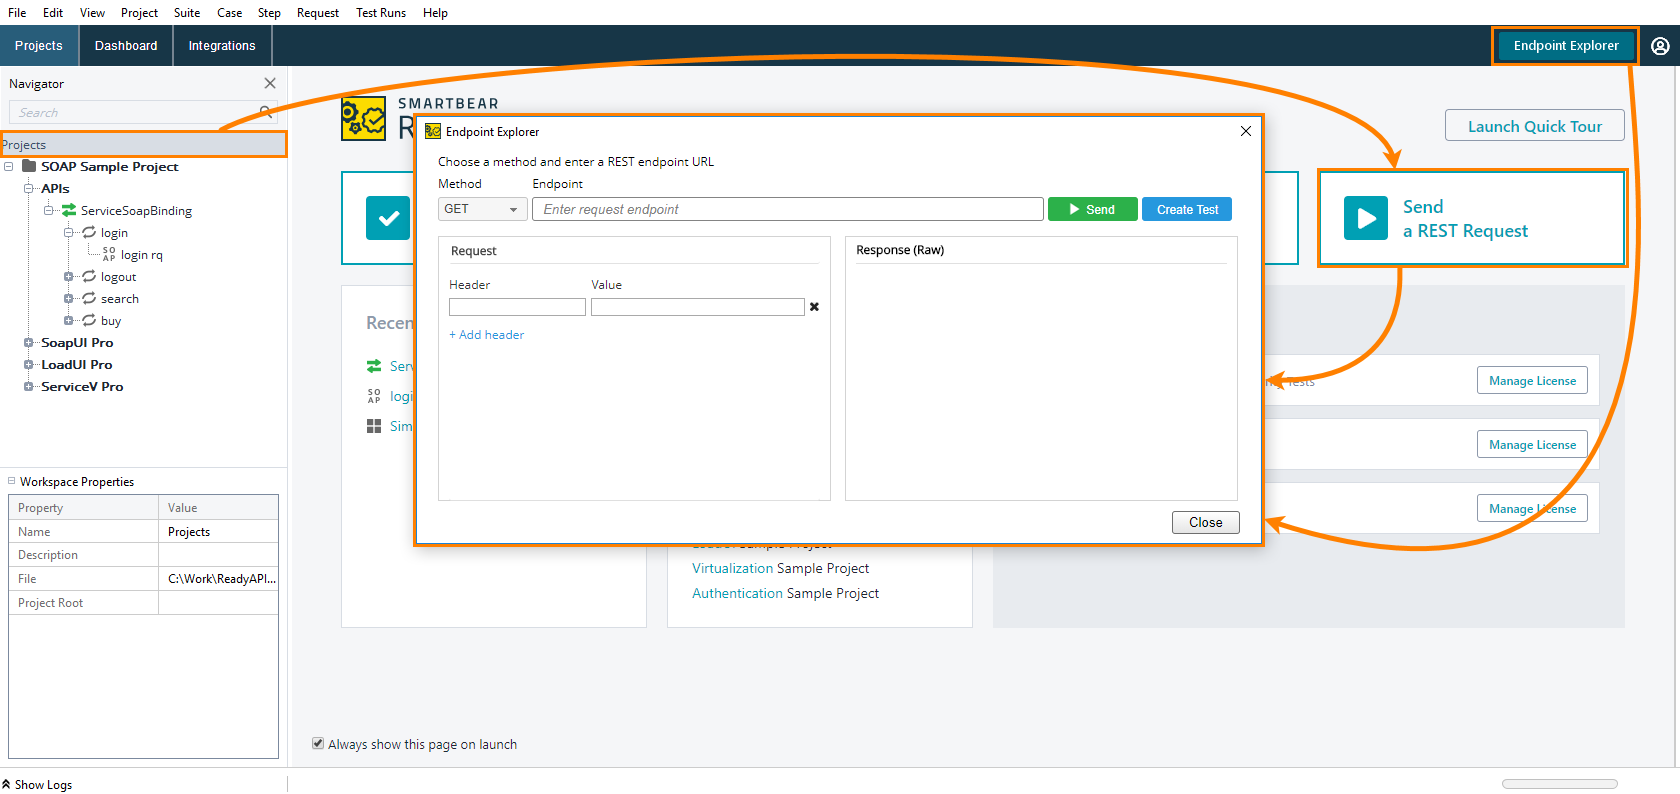1680x794 pixels.
Task: Collapse the login operation node
Action: [x=69, y=232]
